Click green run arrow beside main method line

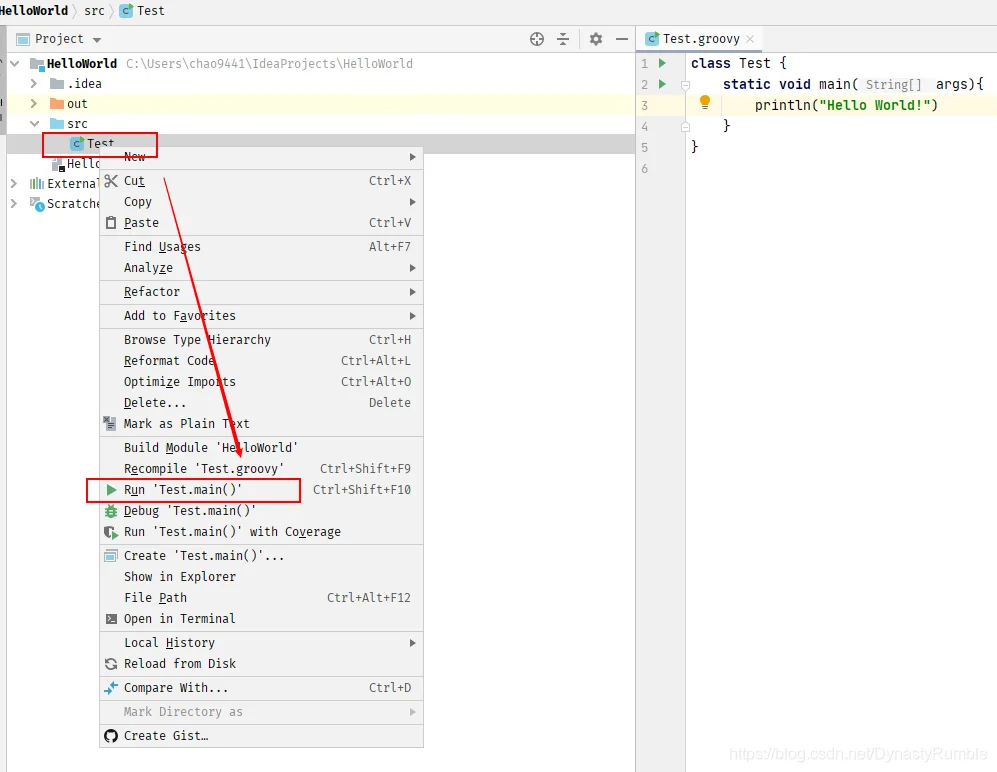point(663,84)
